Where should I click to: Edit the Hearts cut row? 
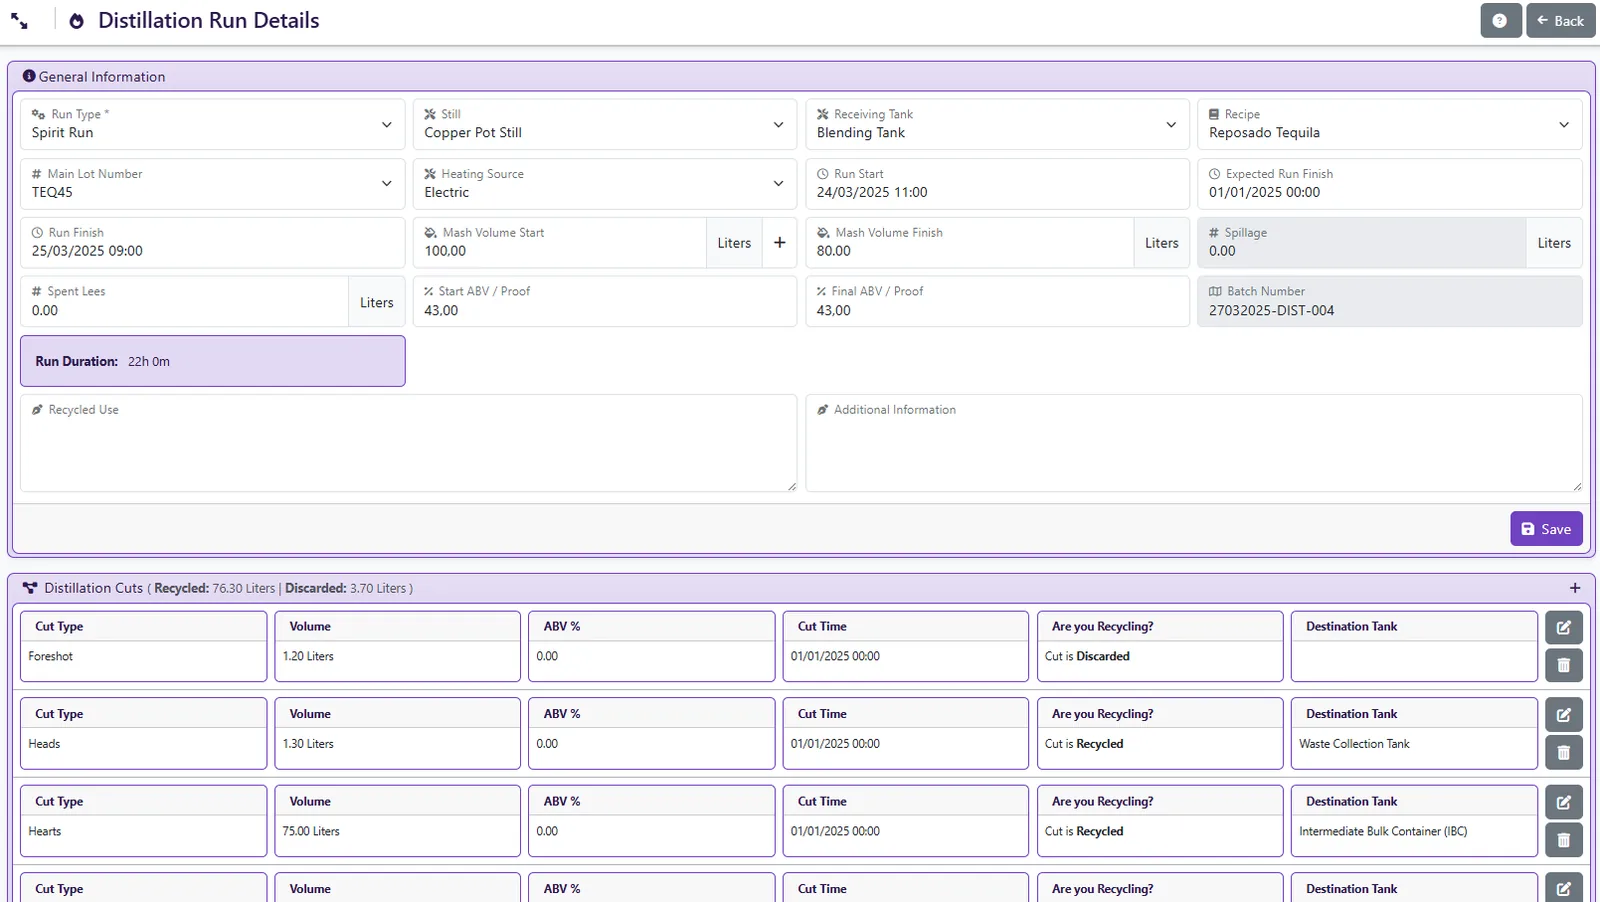1564,802
